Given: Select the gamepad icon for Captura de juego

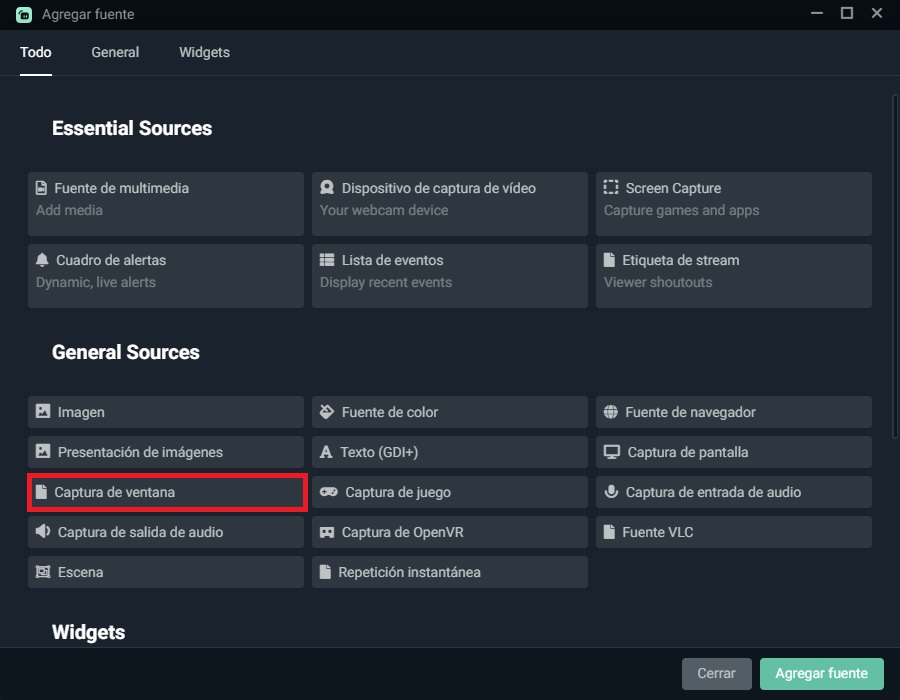Looking at the screenshot, I should [327, 492].
